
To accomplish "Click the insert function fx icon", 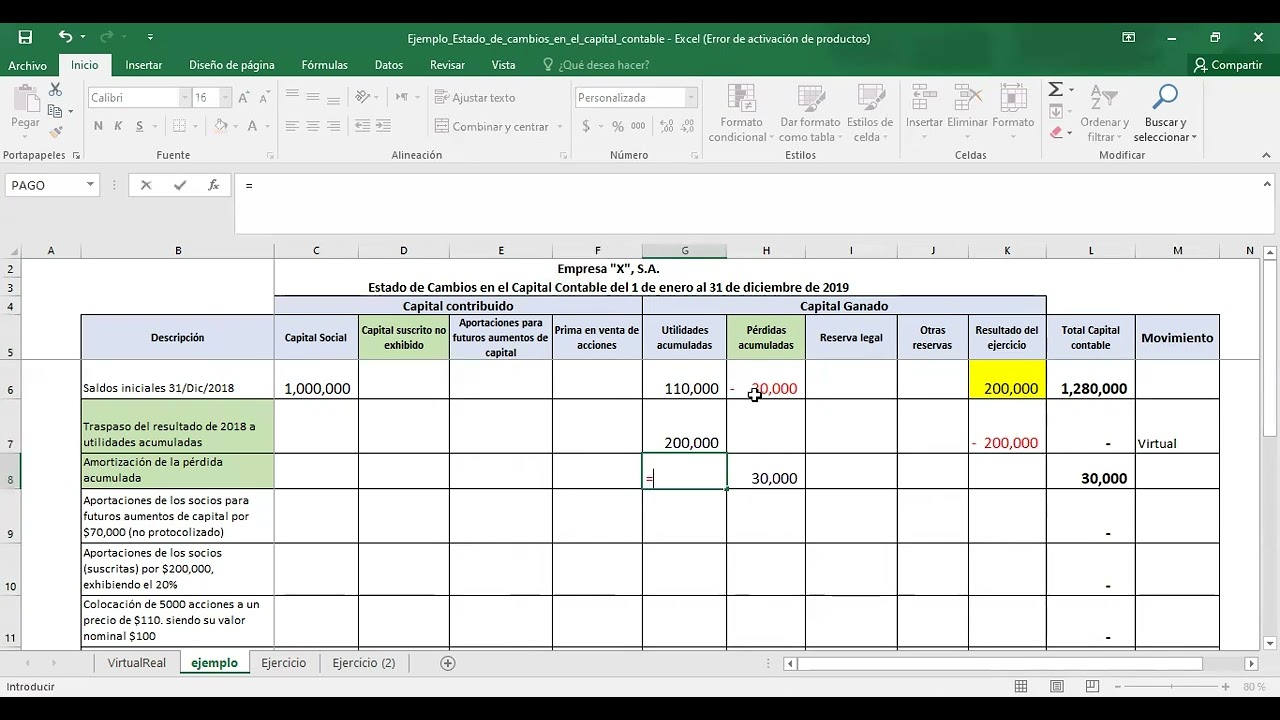I will (x=213, y=185).
